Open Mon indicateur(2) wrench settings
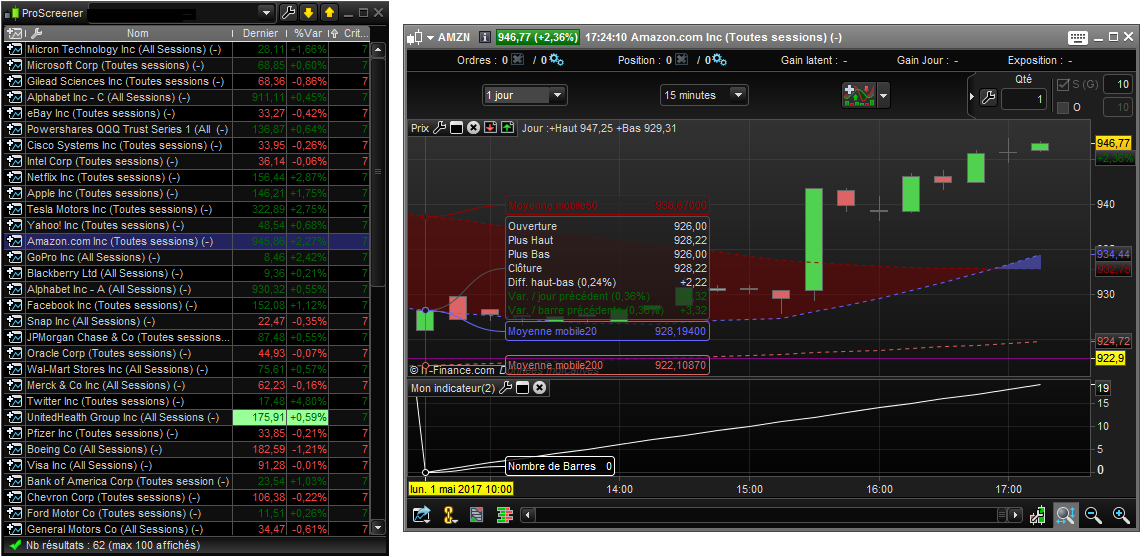This screenshot has height=557, width=1144. click(x=505, y=388)
